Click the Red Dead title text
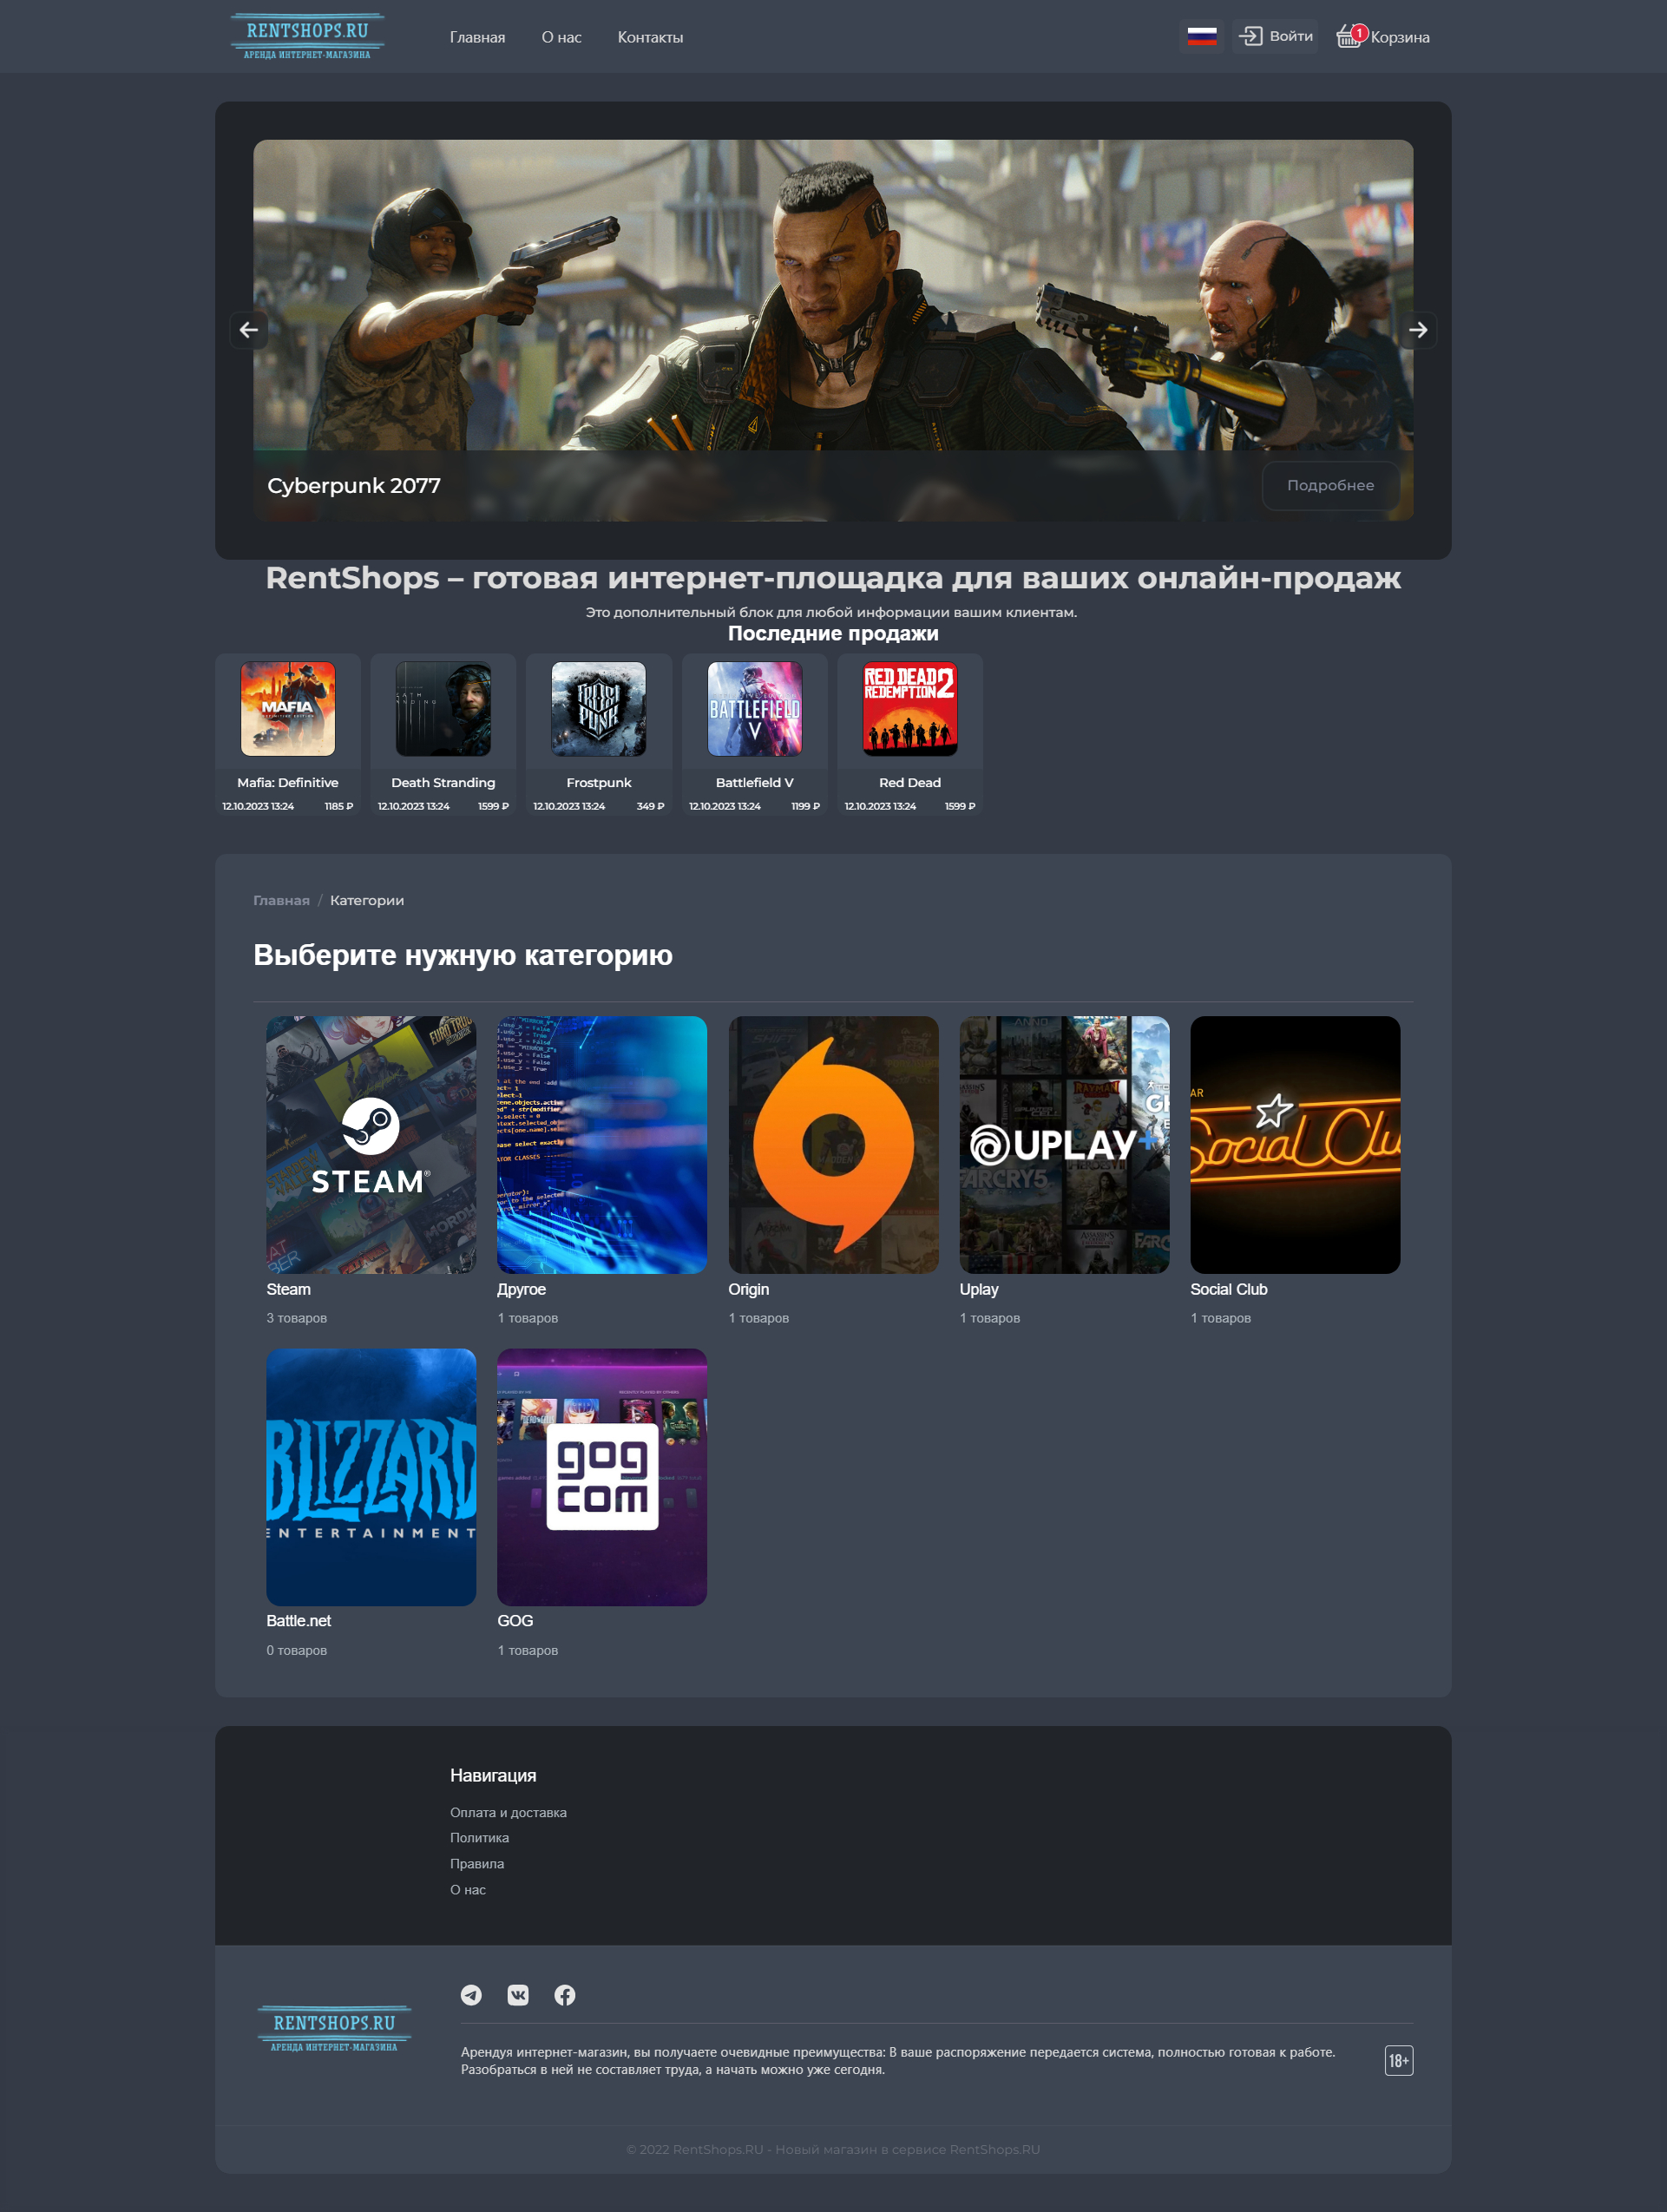 pyautogui.click(x=910, y=783)
